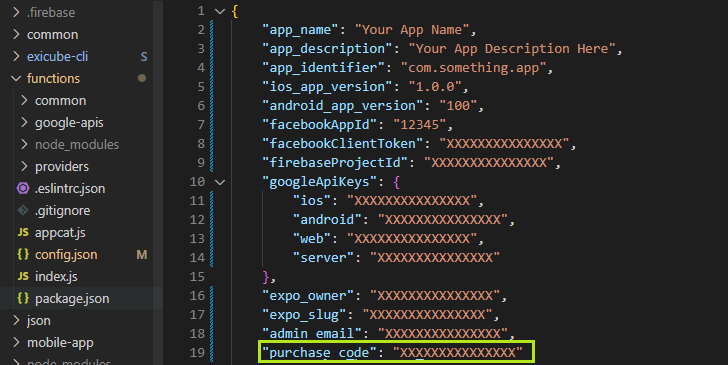
Task: Expand the exicube-cli folder chevron
Action: 16,56
